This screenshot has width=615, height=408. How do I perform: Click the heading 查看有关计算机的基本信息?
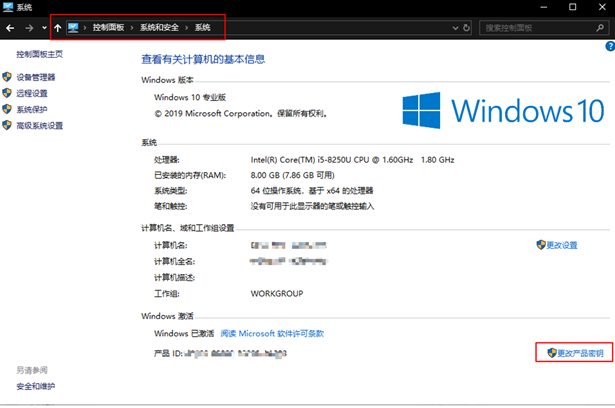pos(203,59)
